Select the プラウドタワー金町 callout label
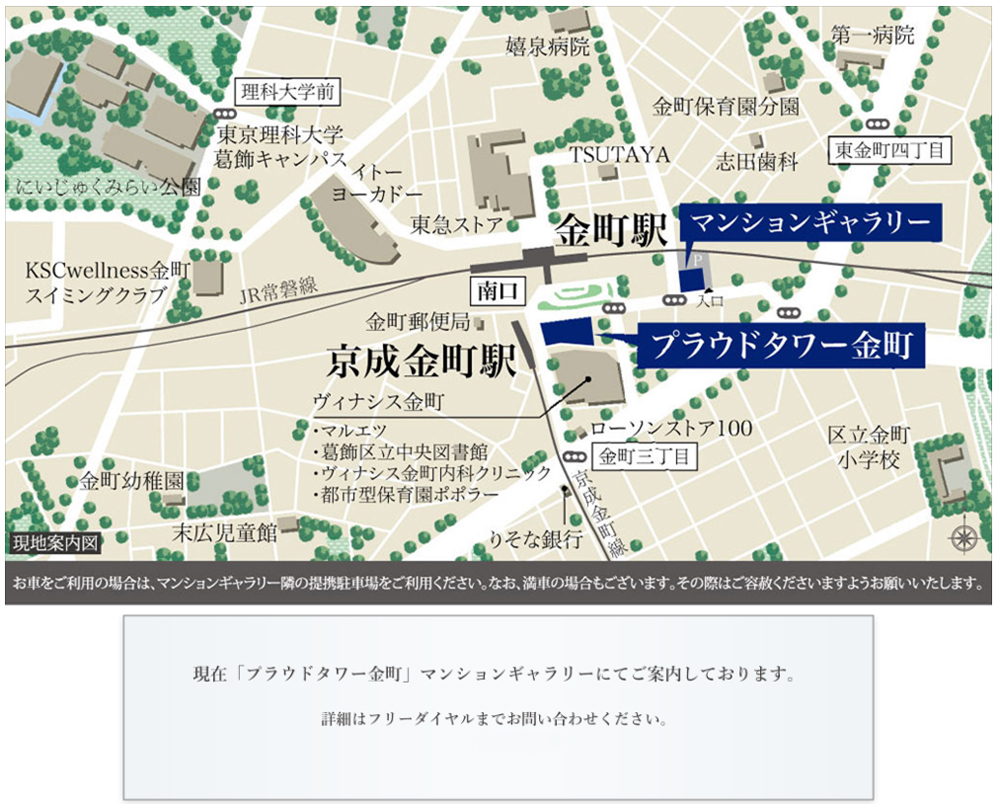The height and width of the screenshot is (804, 1000). 781,347
